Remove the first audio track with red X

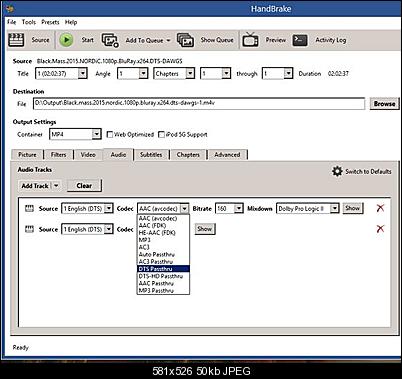(x=380, y=208)
